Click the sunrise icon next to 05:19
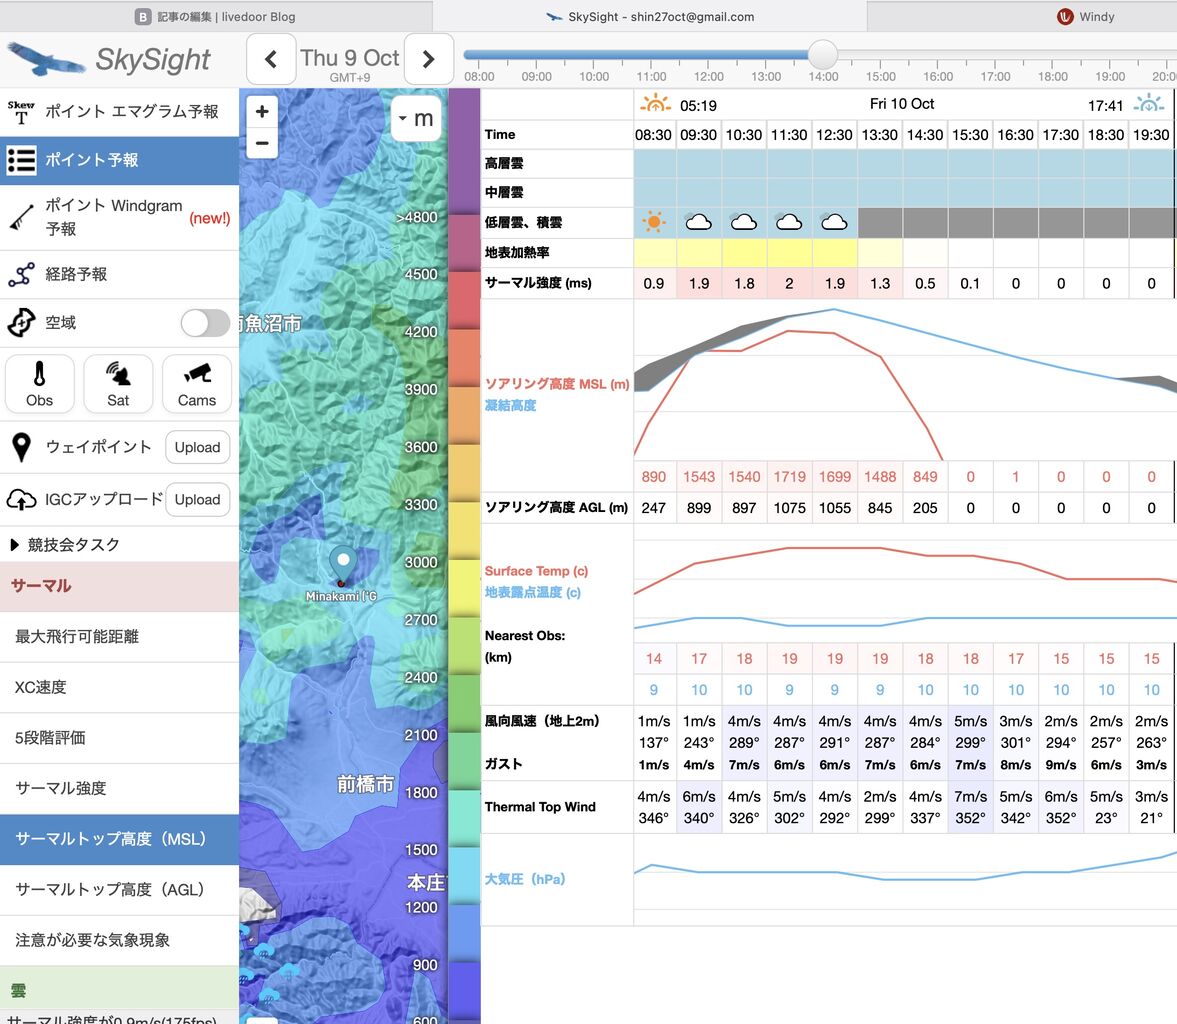 point(655,104)
